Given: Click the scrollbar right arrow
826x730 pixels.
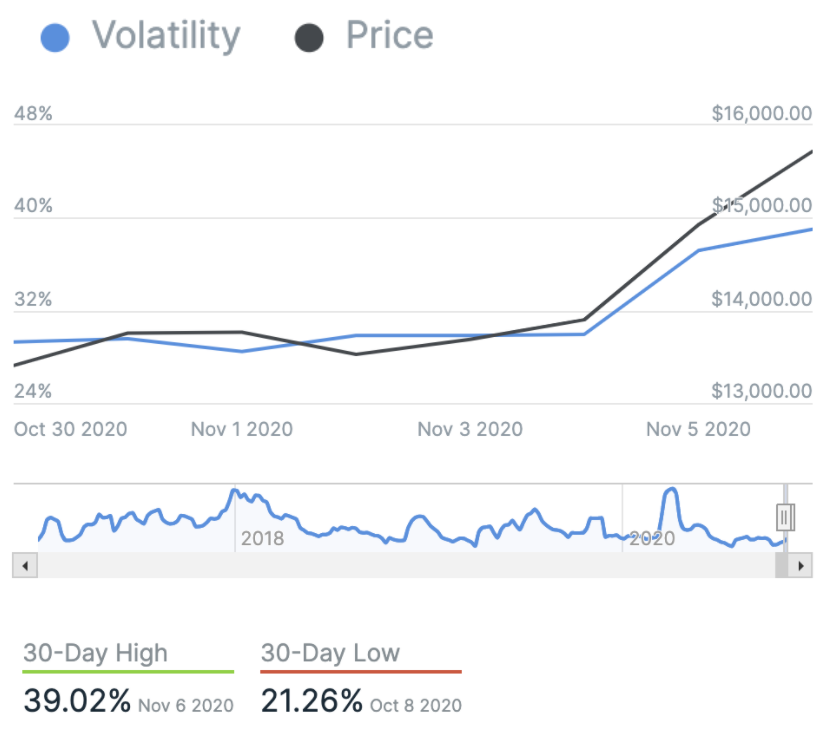Looking at the screenshot, I should click(799, 565).
